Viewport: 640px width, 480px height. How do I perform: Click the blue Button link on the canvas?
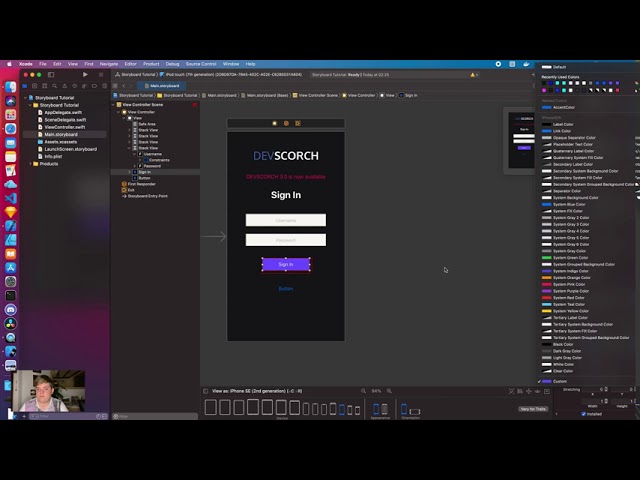tap(286, 289)
